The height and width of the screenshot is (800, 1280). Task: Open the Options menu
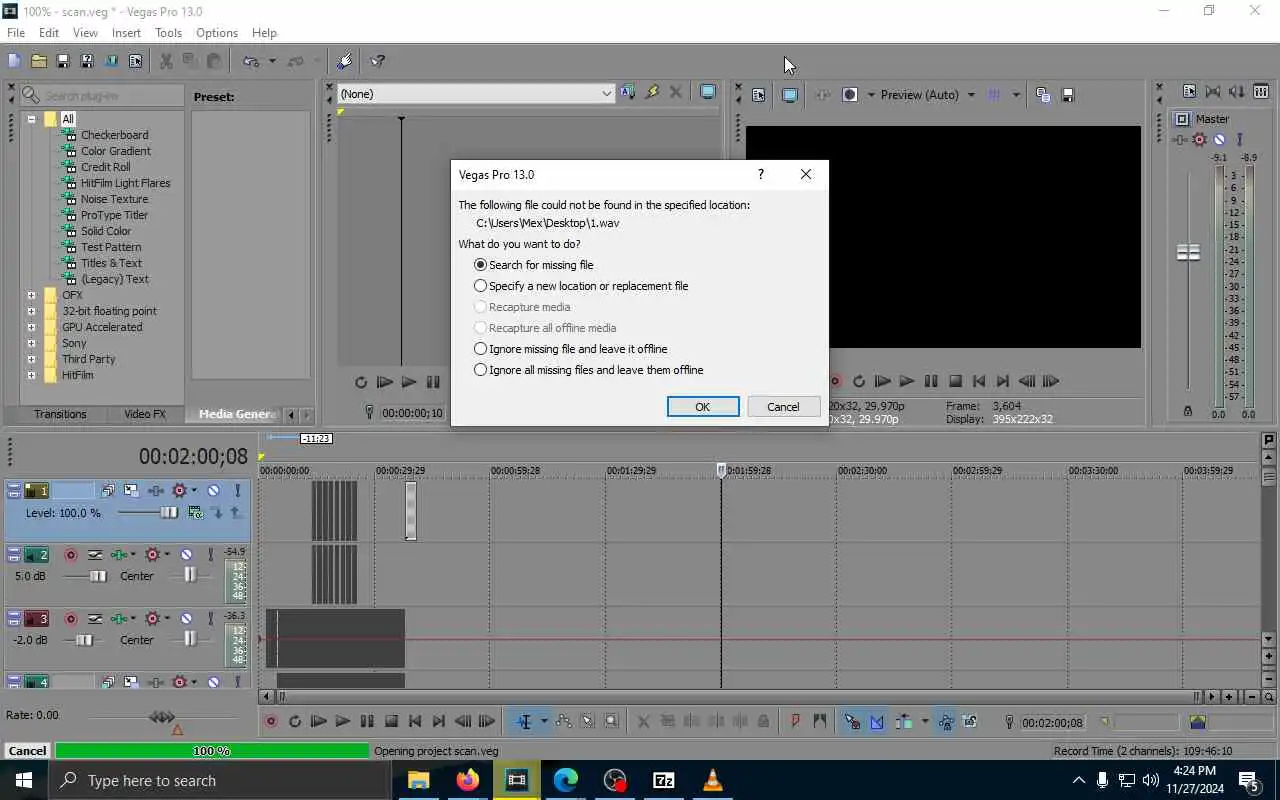tap(217, 33)
